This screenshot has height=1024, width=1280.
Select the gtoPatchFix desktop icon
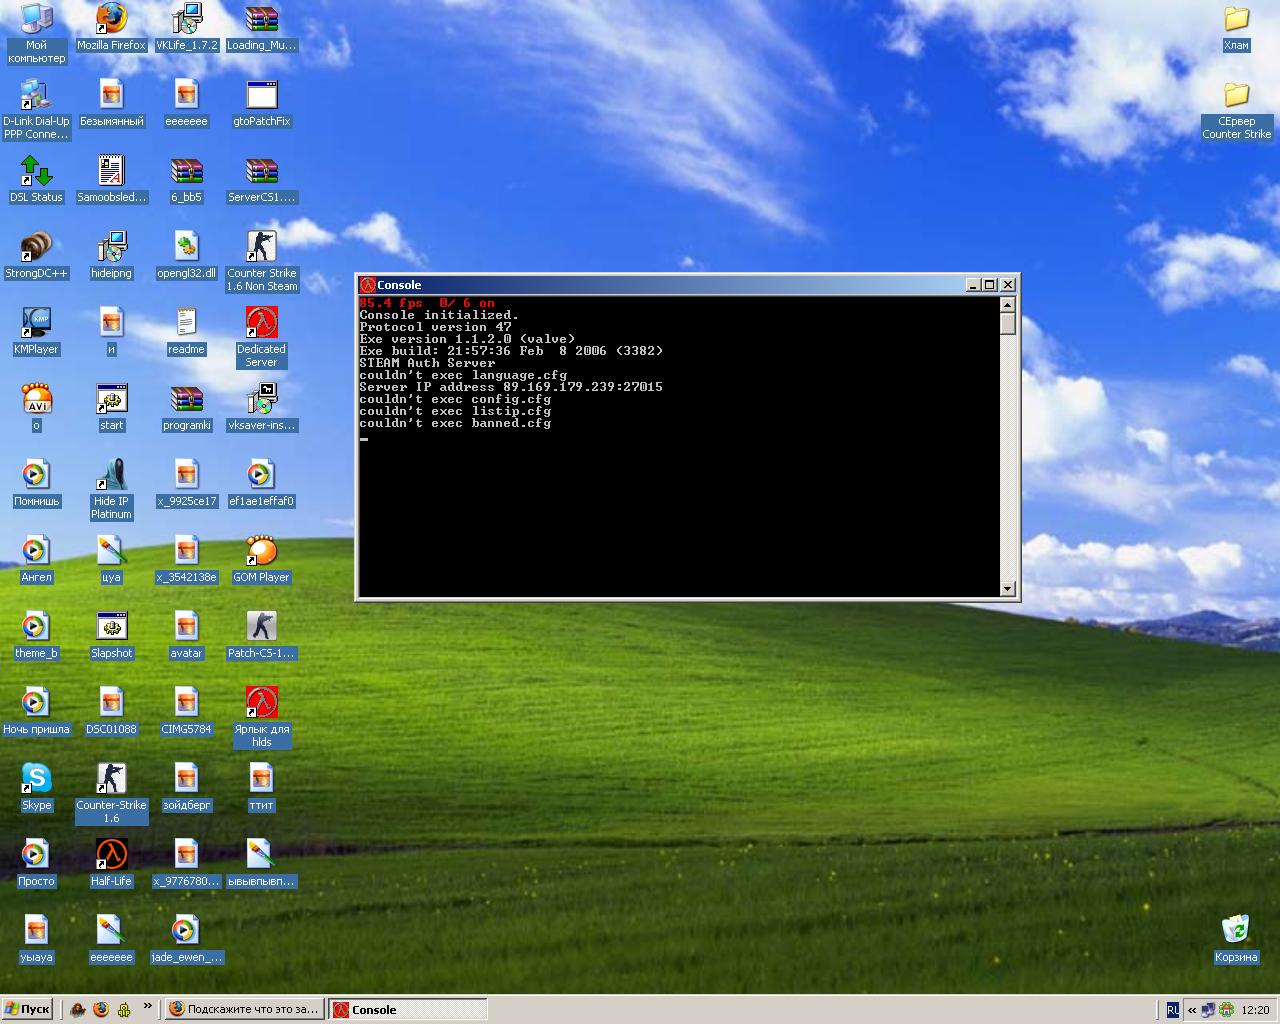[x=261, y=103]
